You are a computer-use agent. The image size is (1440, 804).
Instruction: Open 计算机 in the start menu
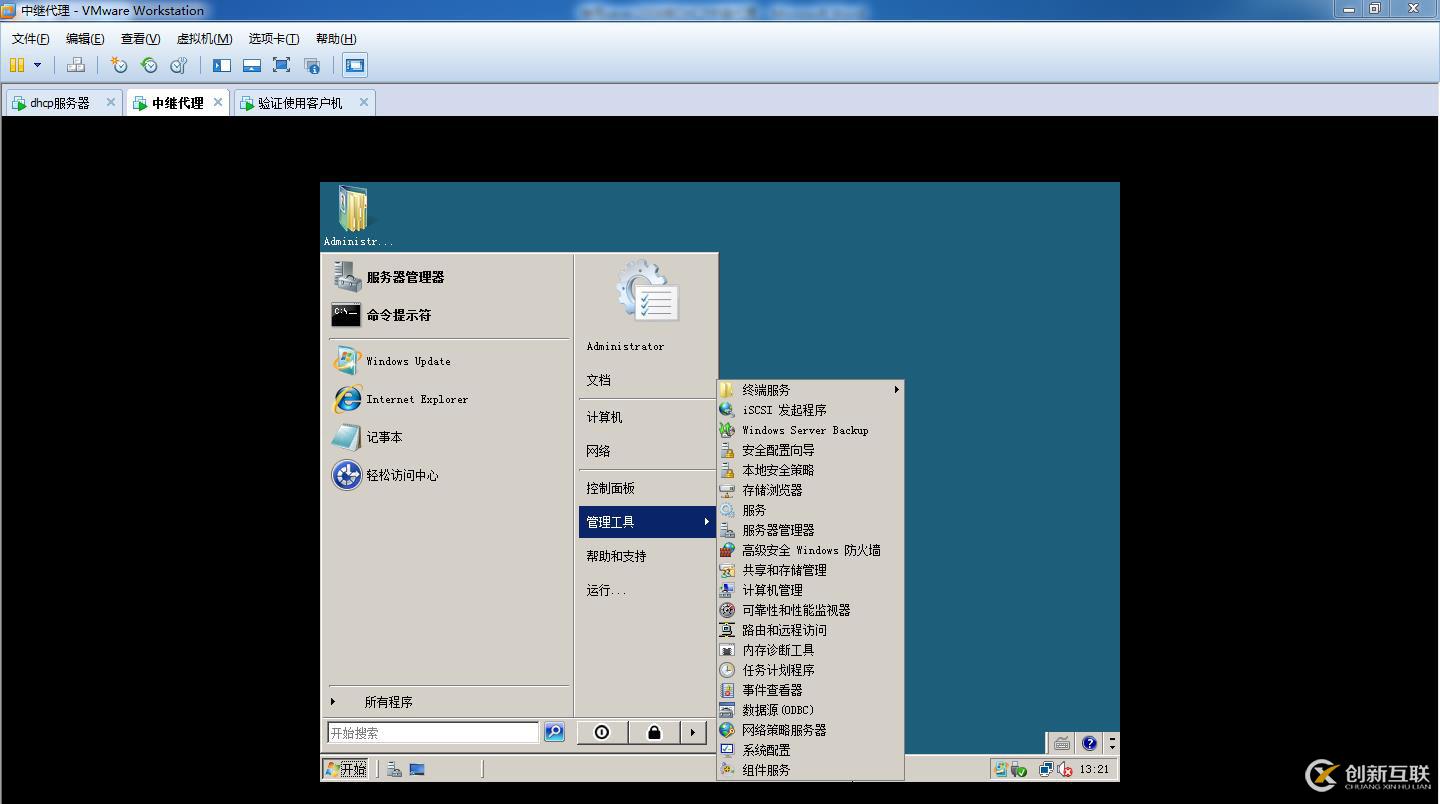646,417
